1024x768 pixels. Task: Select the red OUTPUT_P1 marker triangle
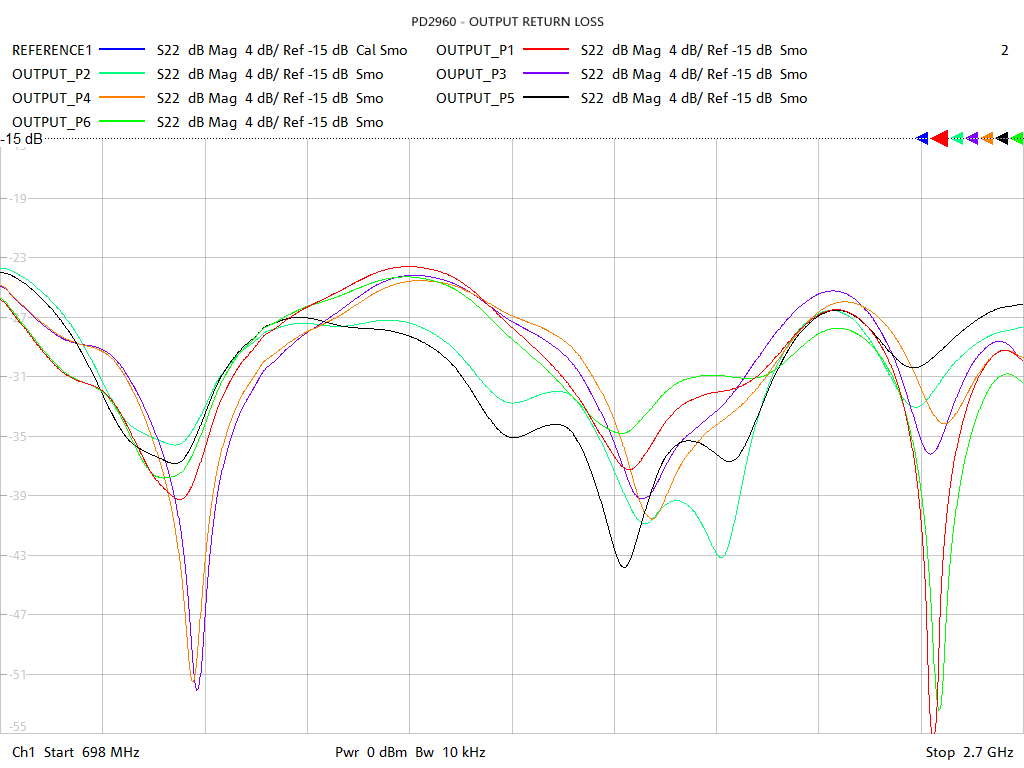click(x=939, y=138)
